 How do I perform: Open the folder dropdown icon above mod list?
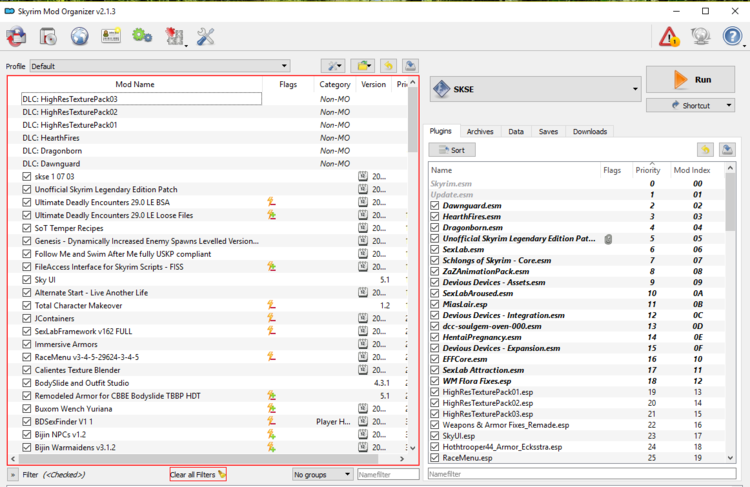click(x=362, y=66)
